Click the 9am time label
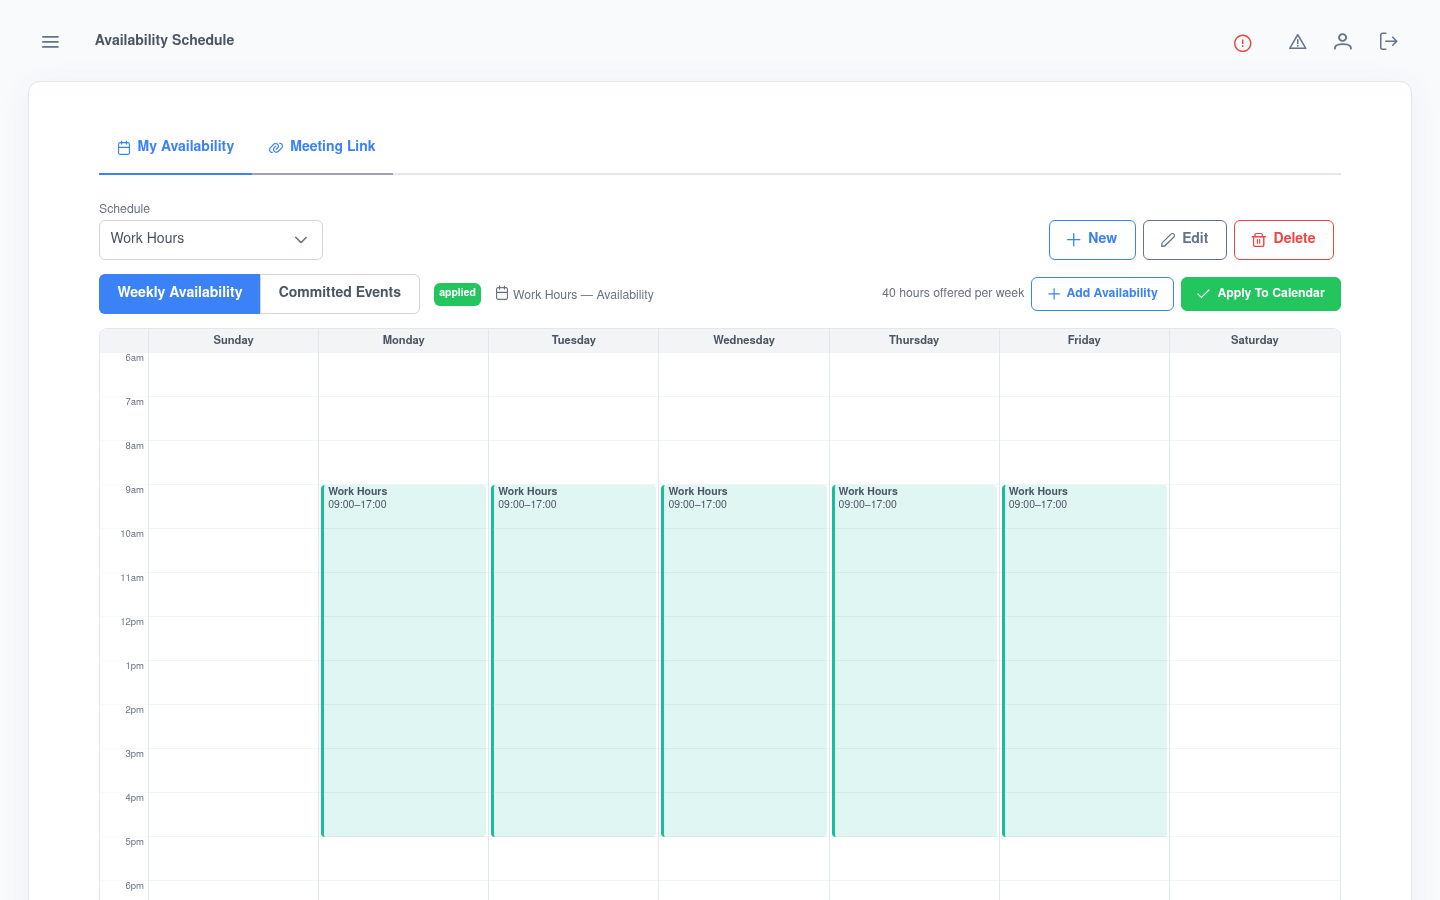This screenshot has width=1440, height=900. click(x=135, y=490)
